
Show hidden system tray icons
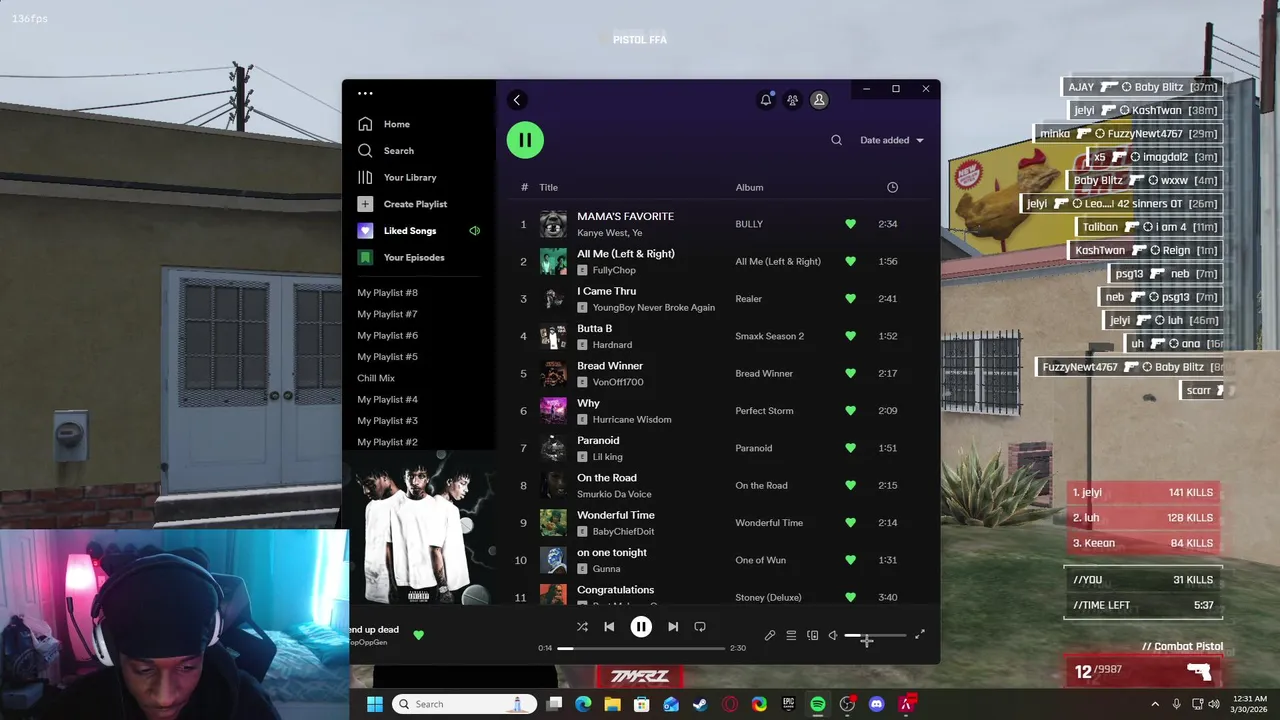(1155, 704)
